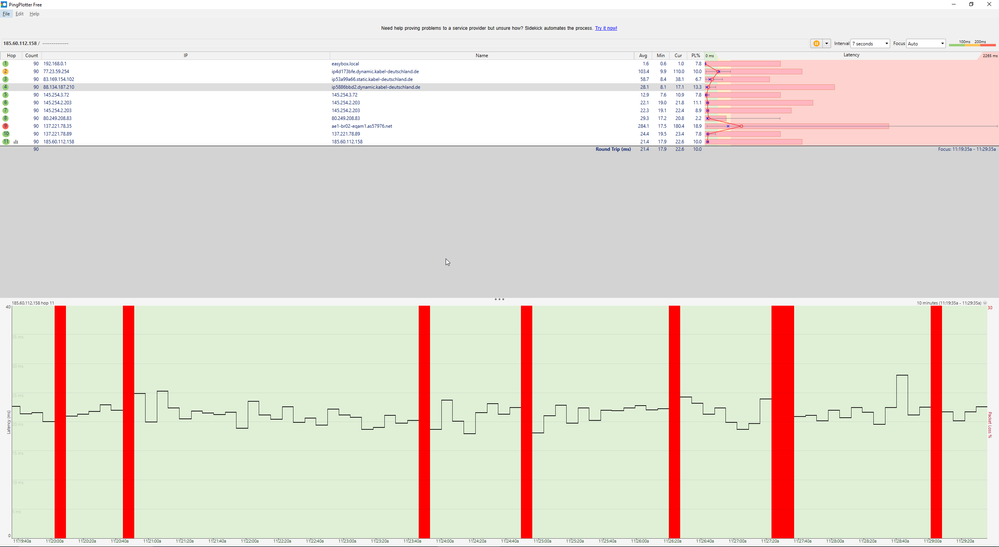Viewport: 999px width, 547px height.
Task: Sort by the Min column header
Action: [661, 55]
